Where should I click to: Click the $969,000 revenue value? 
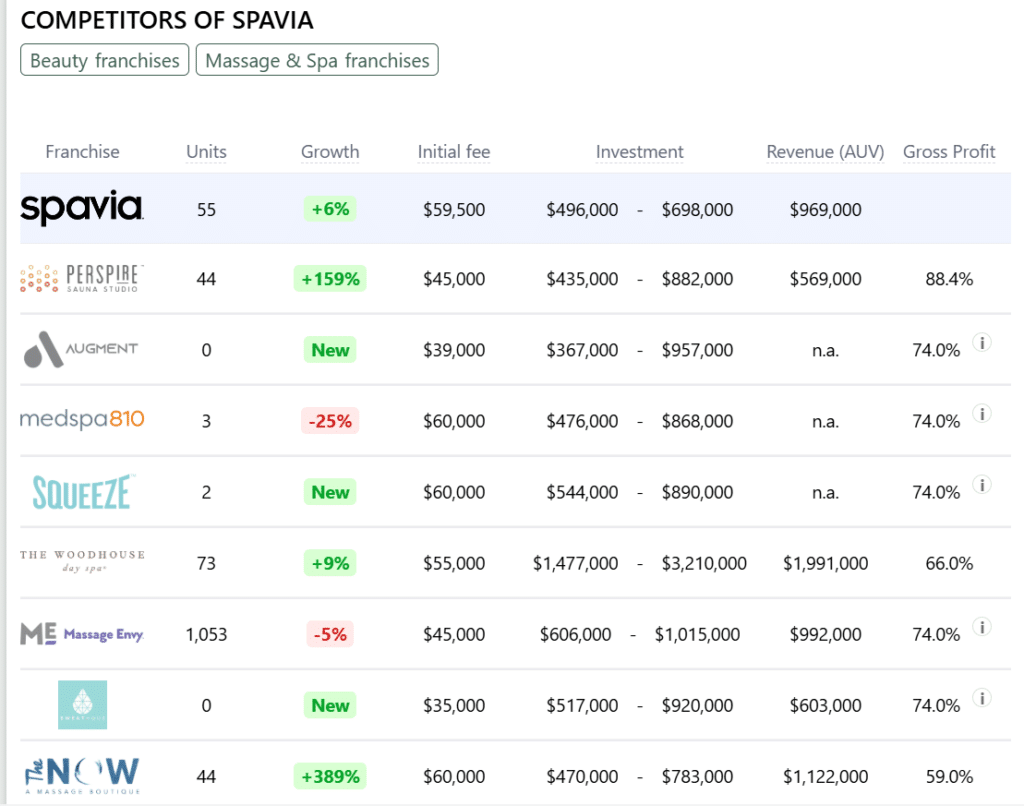point(825,210)
